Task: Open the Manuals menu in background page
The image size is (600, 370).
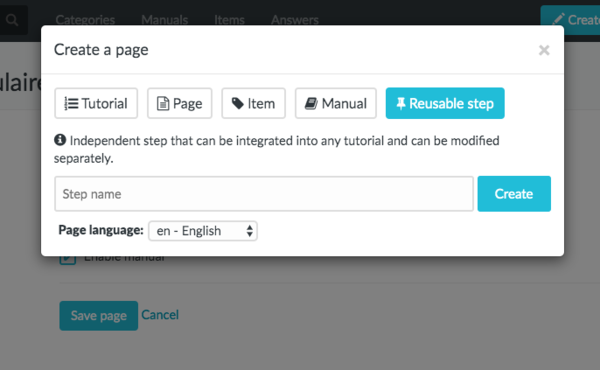Action: tap(165, 19)
